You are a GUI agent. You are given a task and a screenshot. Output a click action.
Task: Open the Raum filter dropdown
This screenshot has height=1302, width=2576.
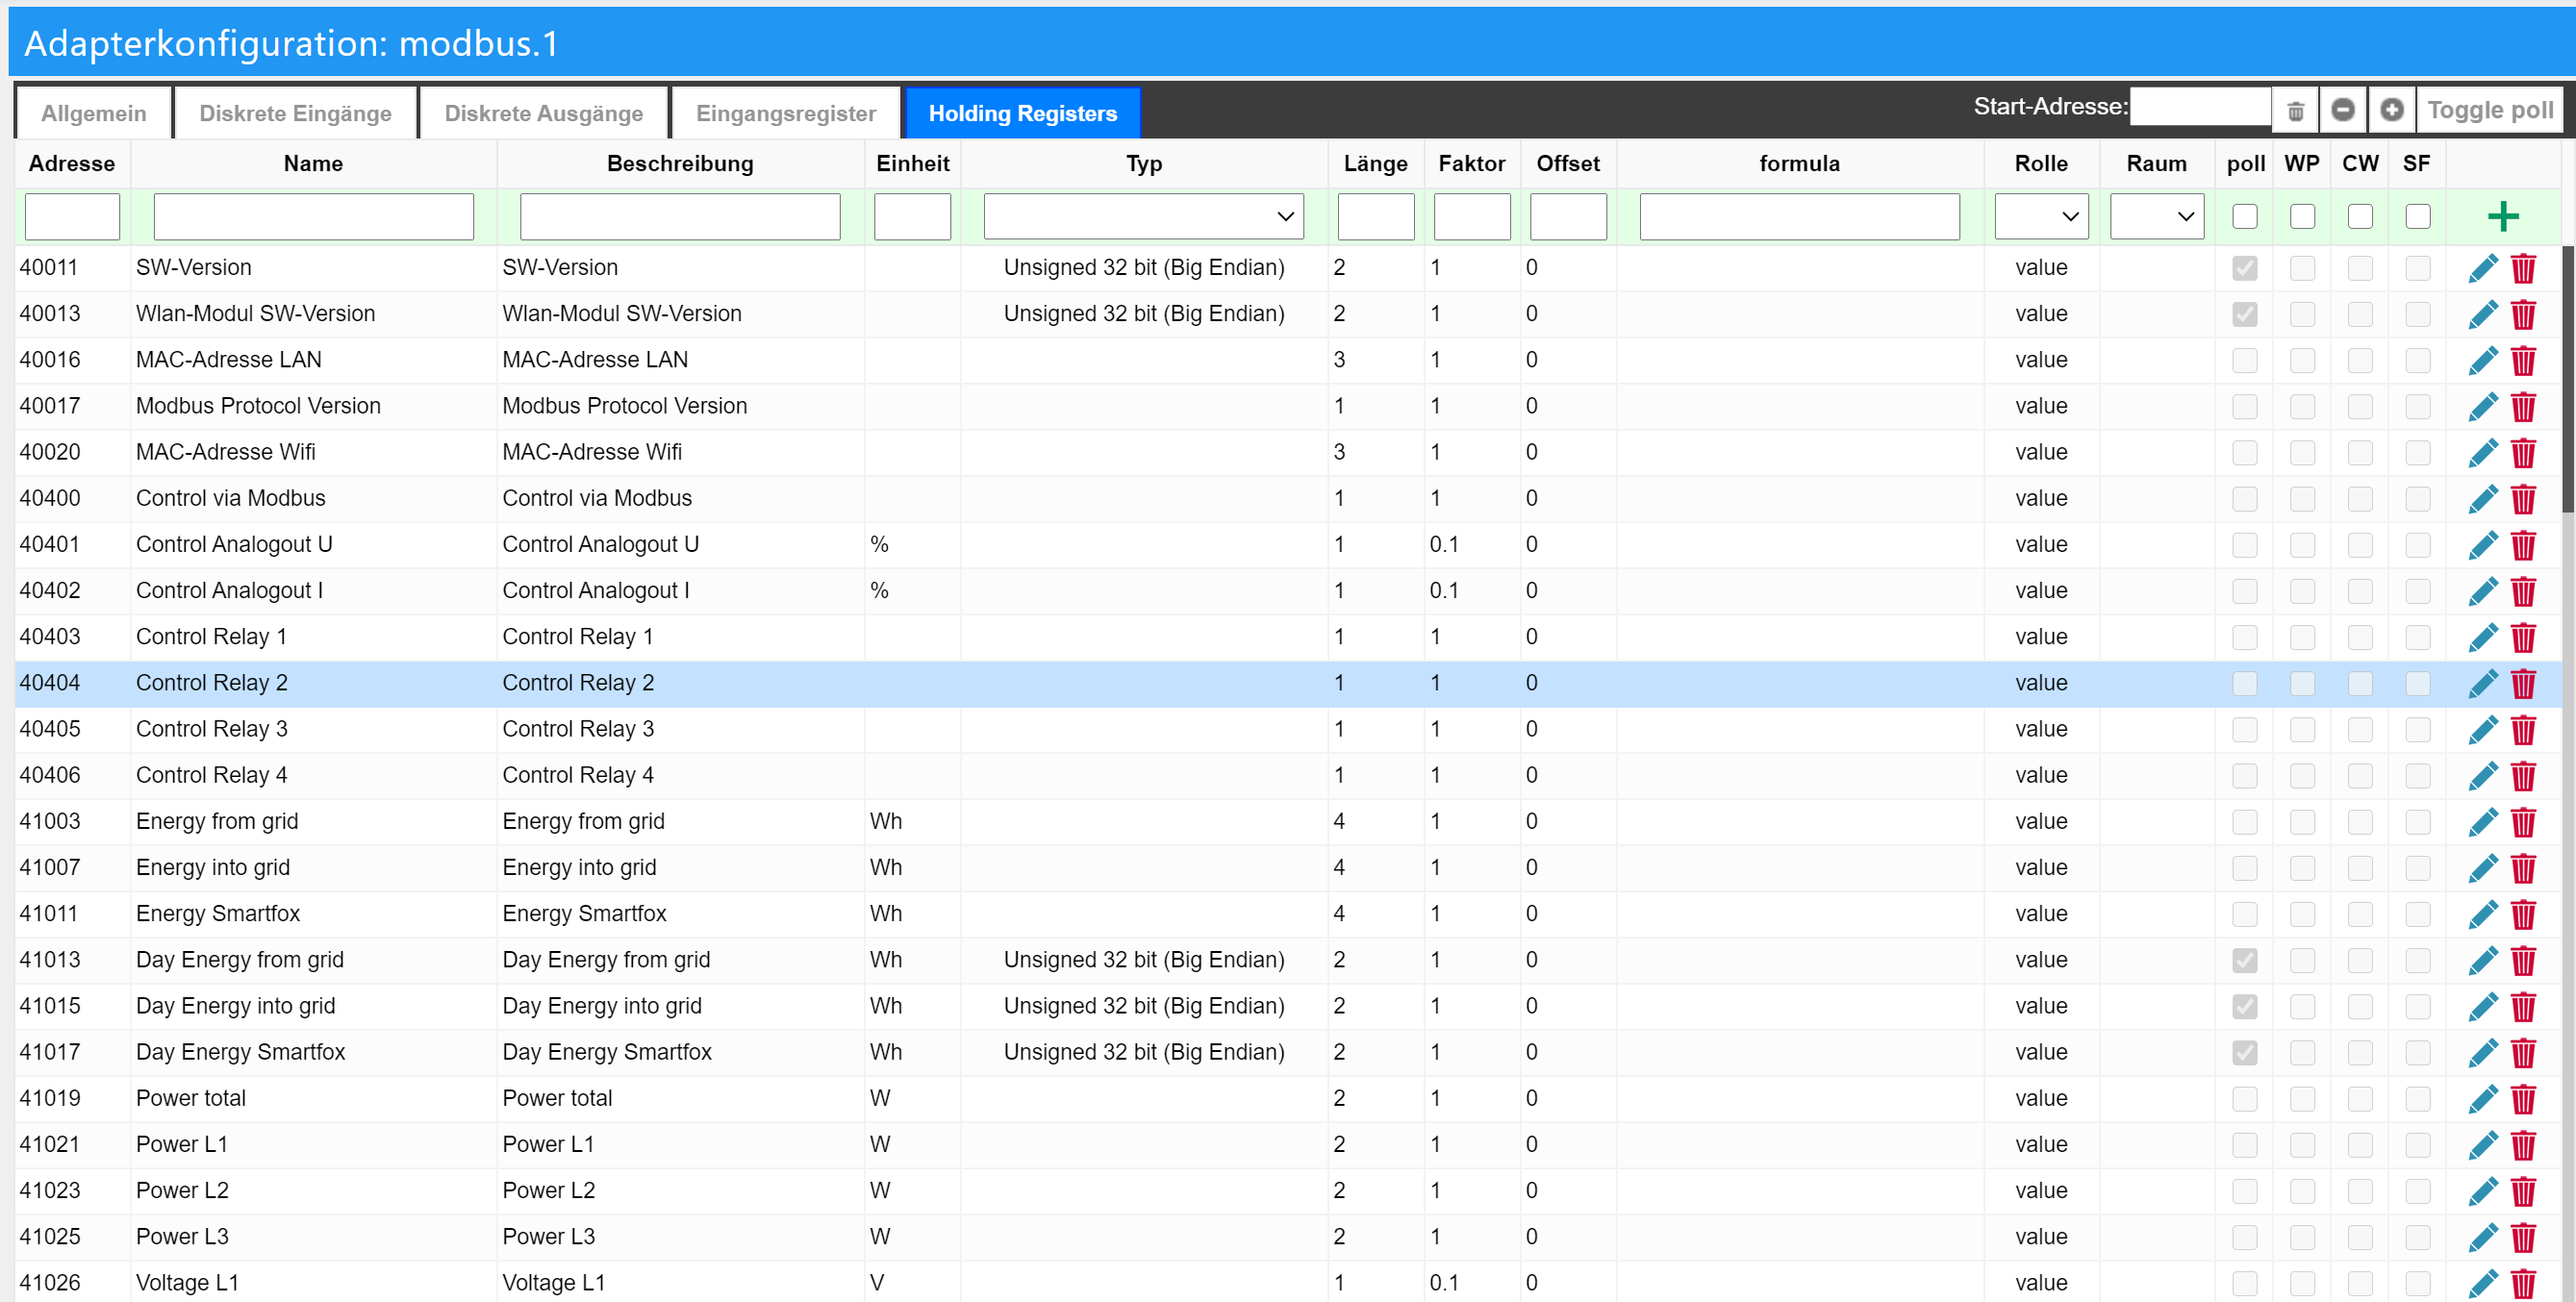point(2156,216)
